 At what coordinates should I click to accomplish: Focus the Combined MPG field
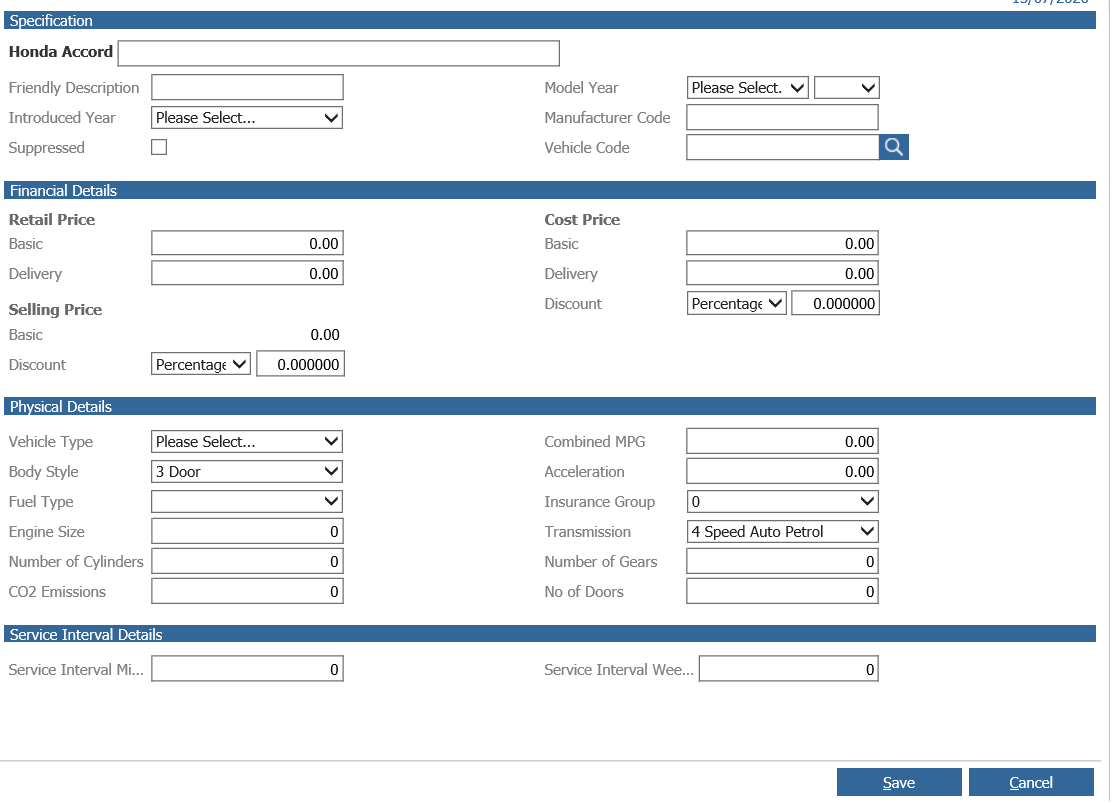(x=782, y=442)
